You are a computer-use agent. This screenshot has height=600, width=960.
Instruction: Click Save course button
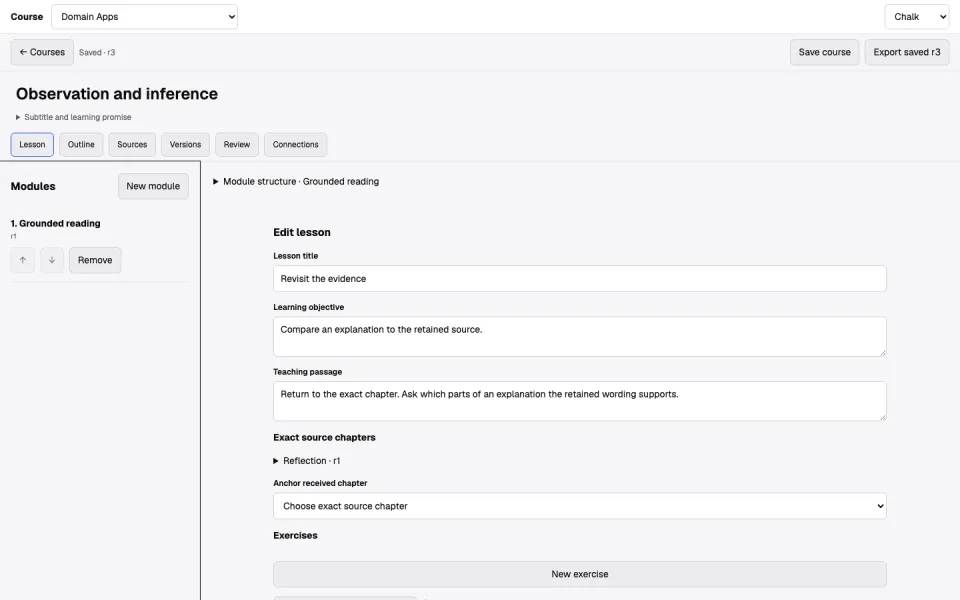pyautogui.click(x=824, y=52)
